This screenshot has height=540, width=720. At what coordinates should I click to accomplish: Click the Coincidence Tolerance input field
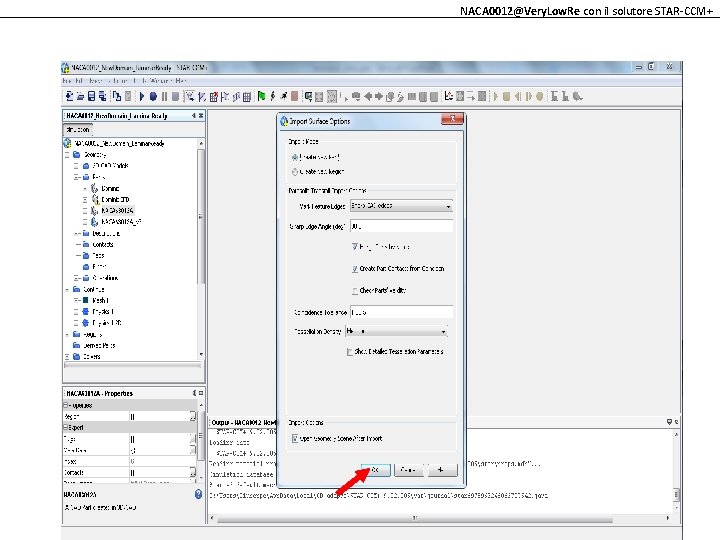pyautogui.click(x=401, y=312)
